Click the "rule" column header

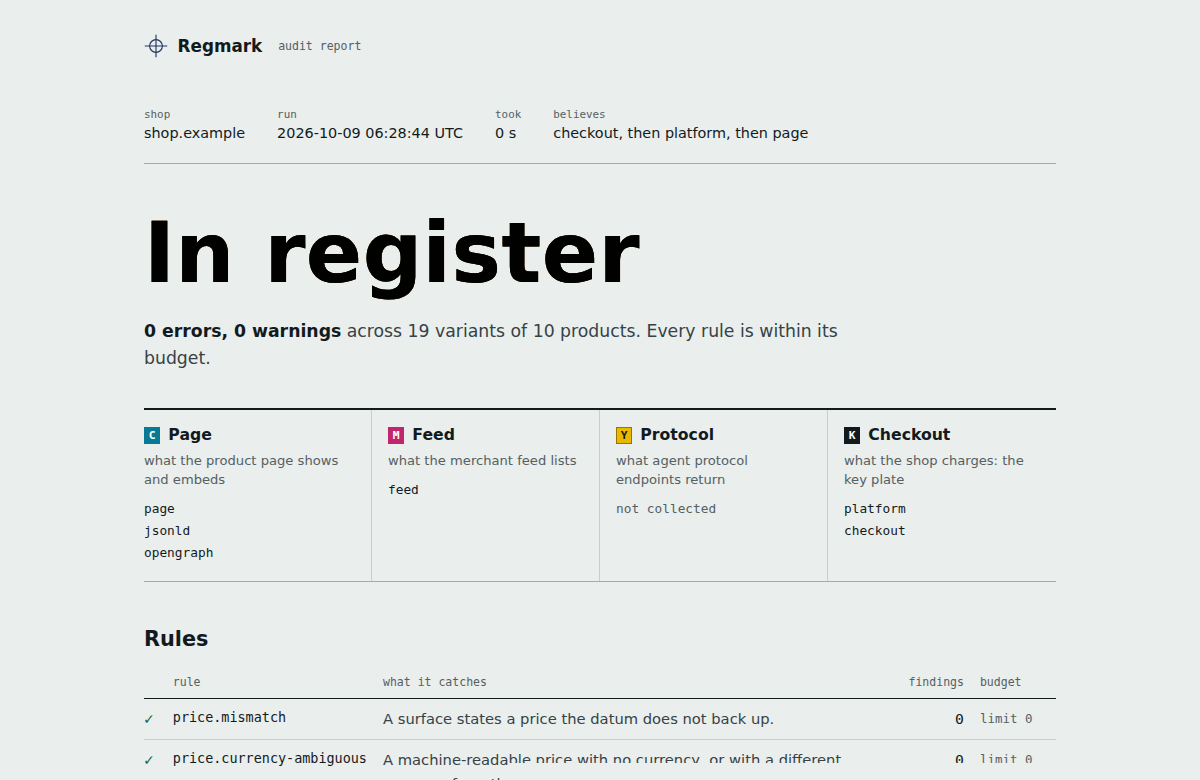click(x=187, y=682)
